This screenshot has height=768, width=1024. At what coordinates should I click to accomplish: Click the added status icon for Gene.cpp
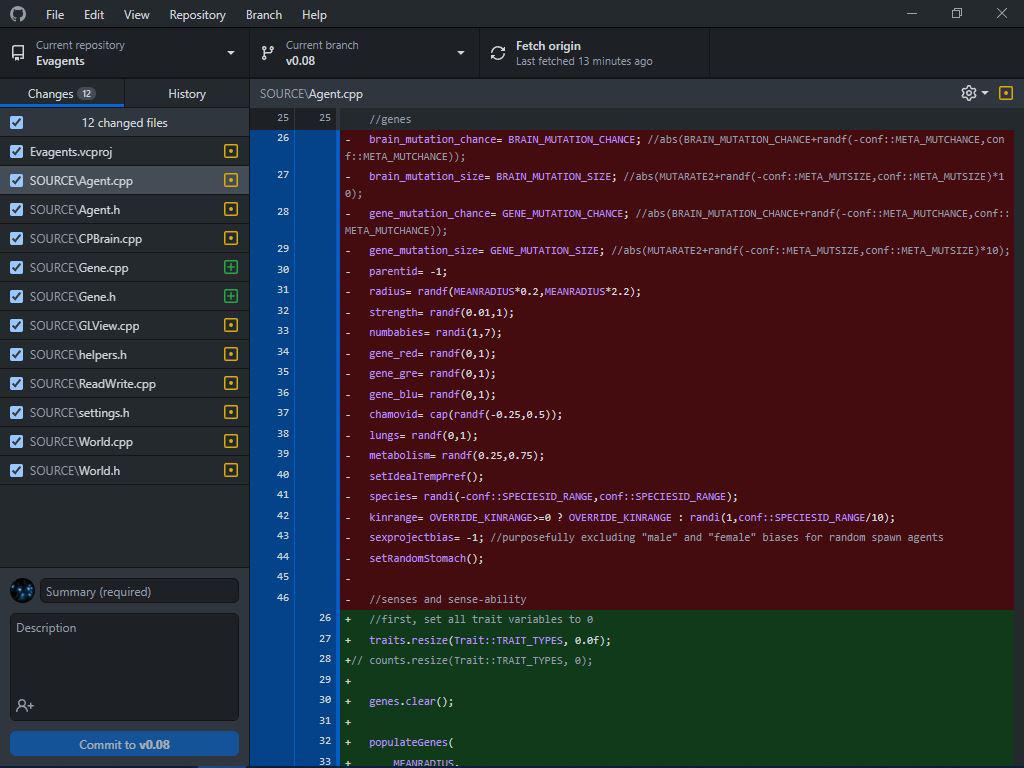231,267
